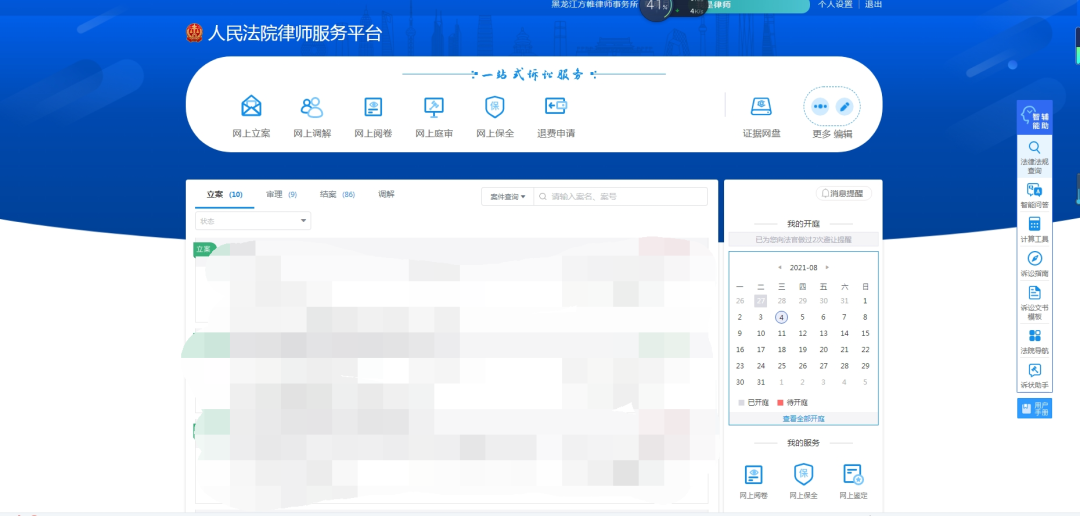Image resolution: width=1080 pixels, height=516 pixels.
Task: Open 诉讼文书模板 document templates
Action: pos(1035,302)
